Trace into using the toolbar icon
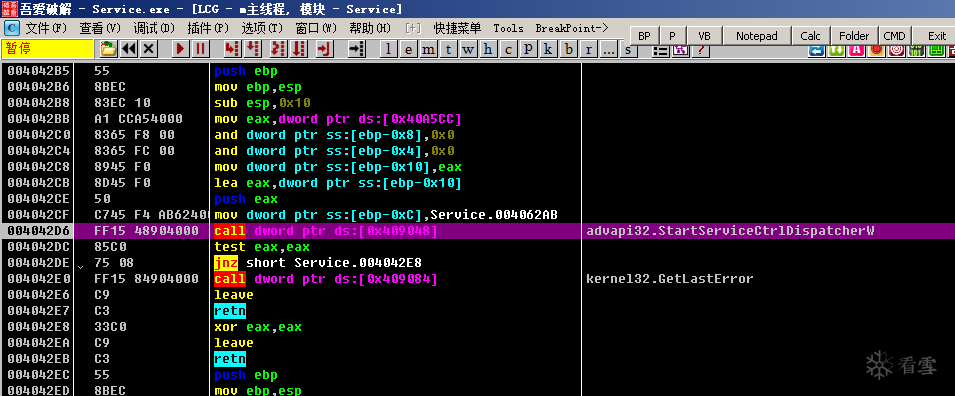The width and height of the screenshot is (955, 396). (x=278, y=49)
